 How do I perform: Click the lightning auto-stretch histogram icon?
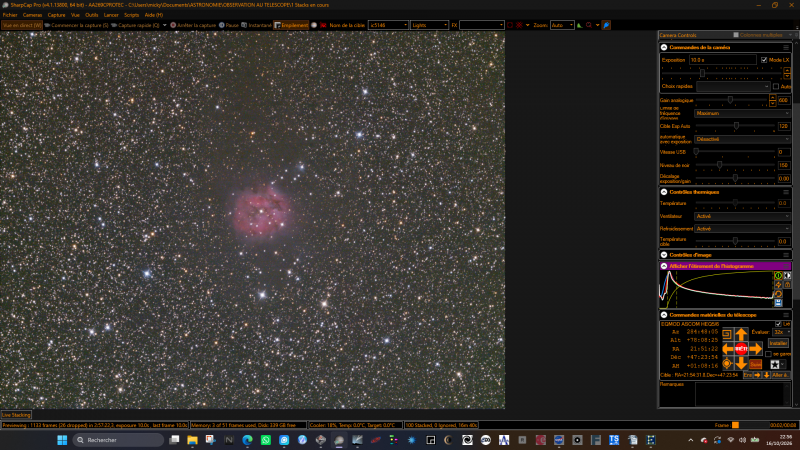[778, 285]
